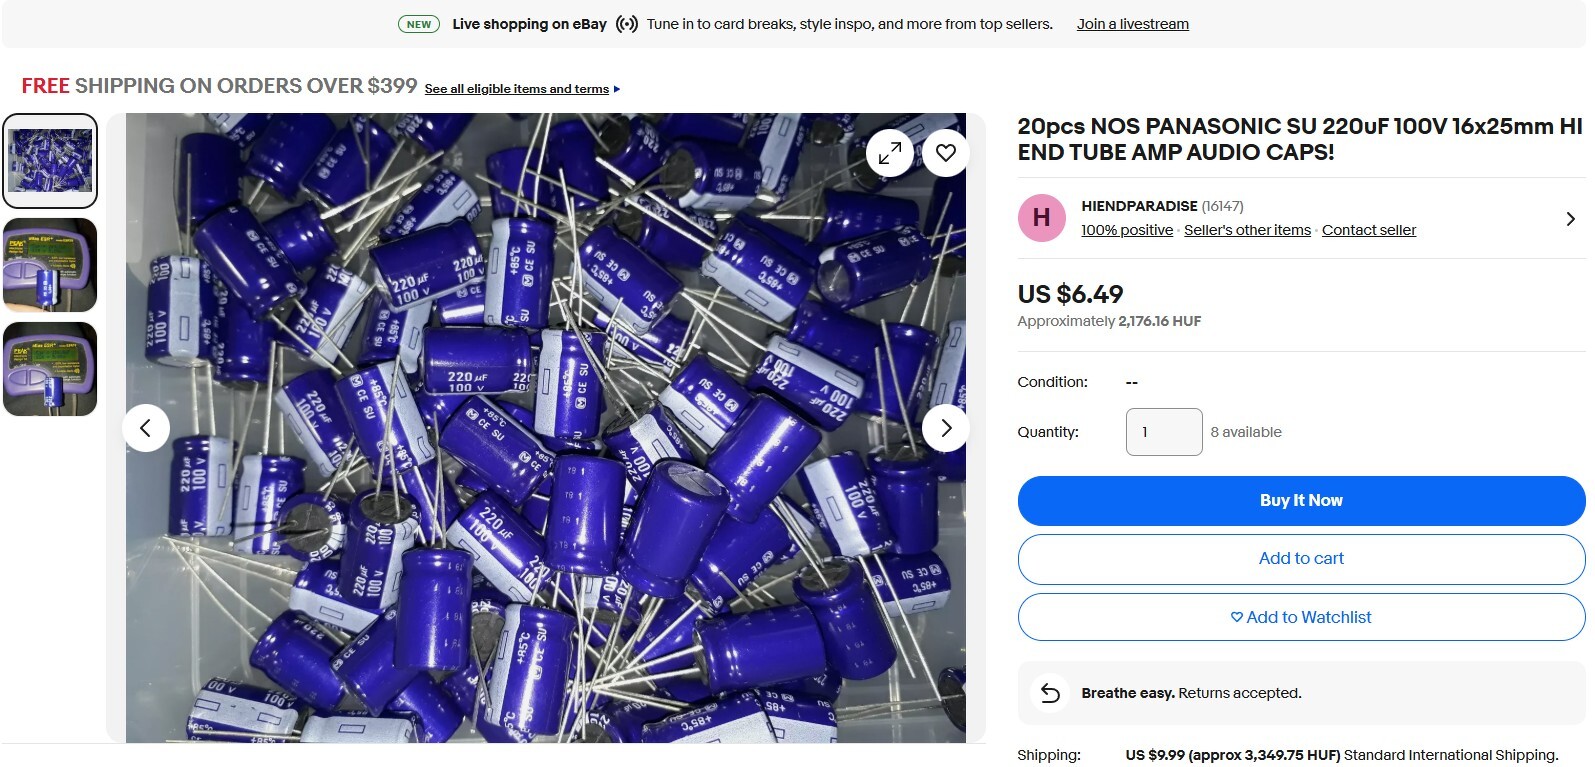This screenshot has width=1595, height=767.
Task: Open the image in full-screen view
Action: [889, 153]
